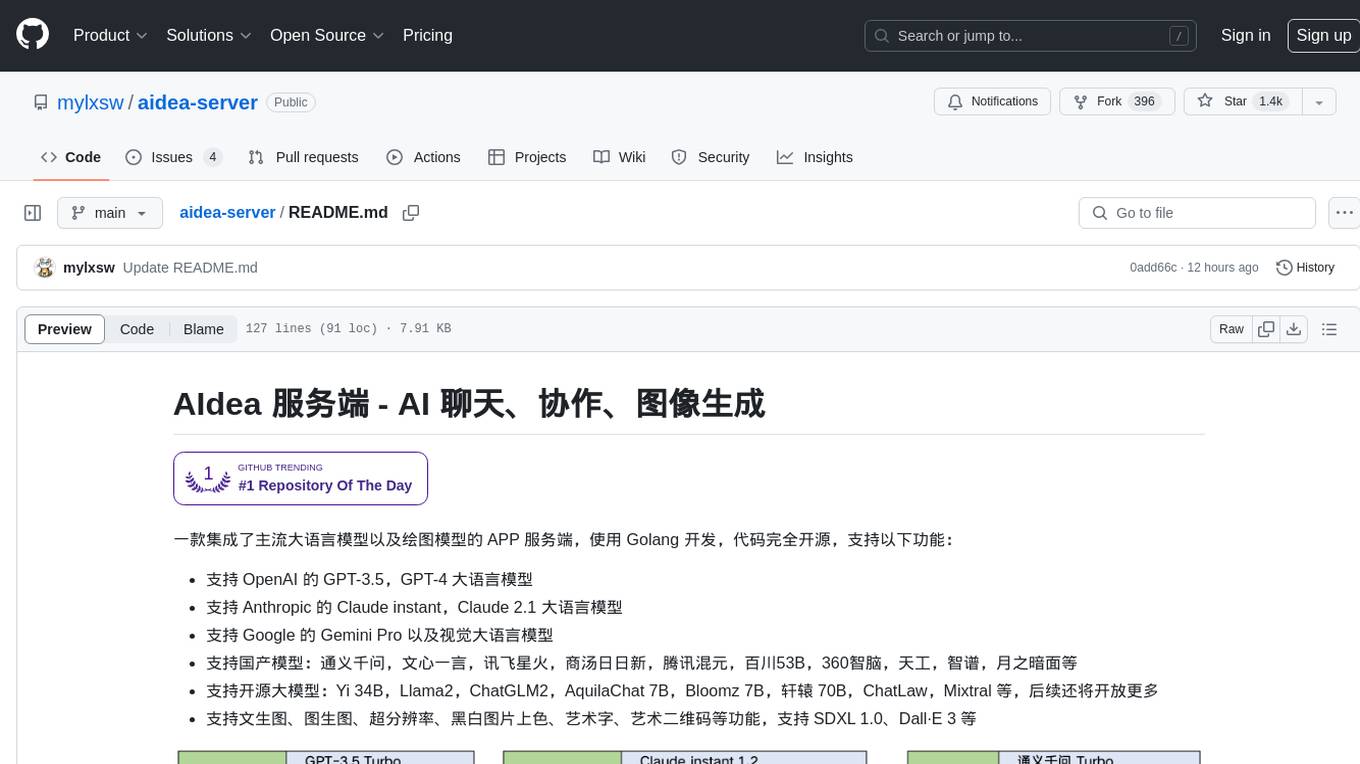Focus the Search or jump to field
Viewport: 1360px width, 764px height.
[1032, 36]
